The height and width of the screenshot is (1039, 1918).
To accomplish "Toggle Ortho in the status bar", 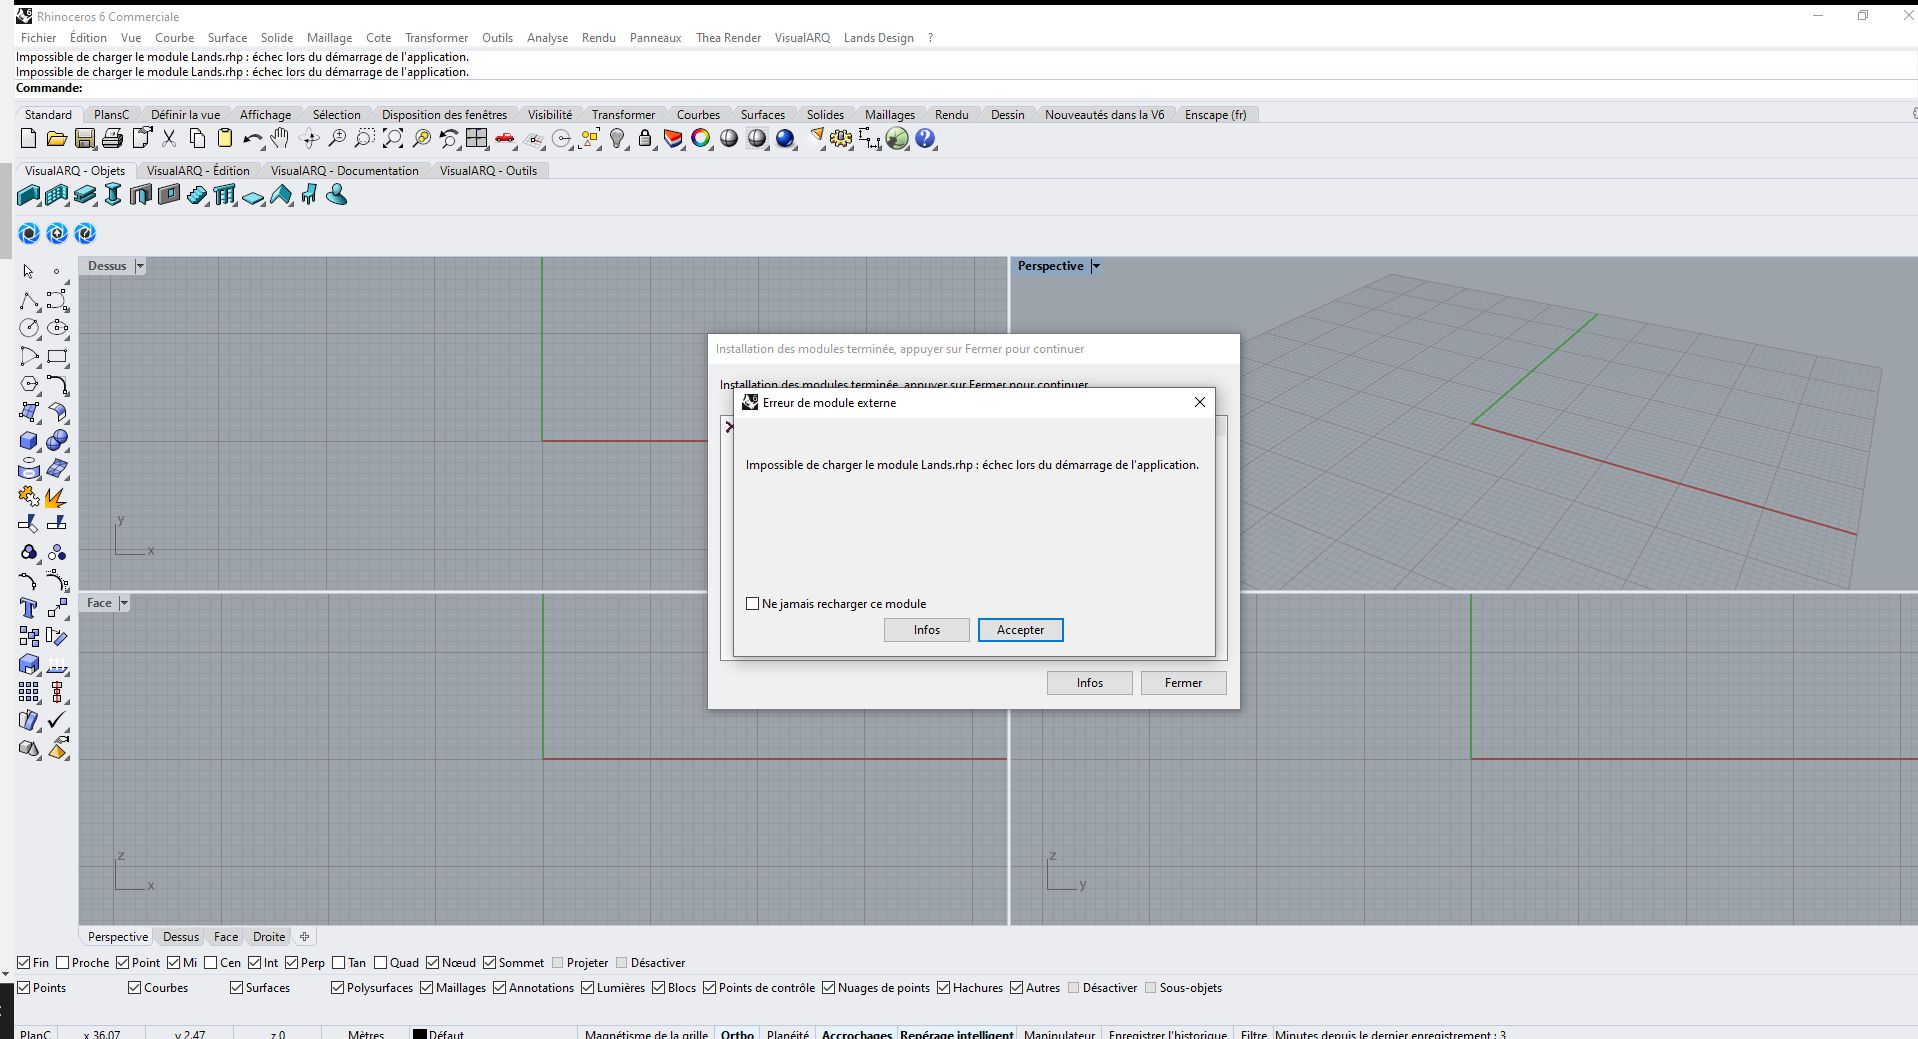I will coord(737,1034).
